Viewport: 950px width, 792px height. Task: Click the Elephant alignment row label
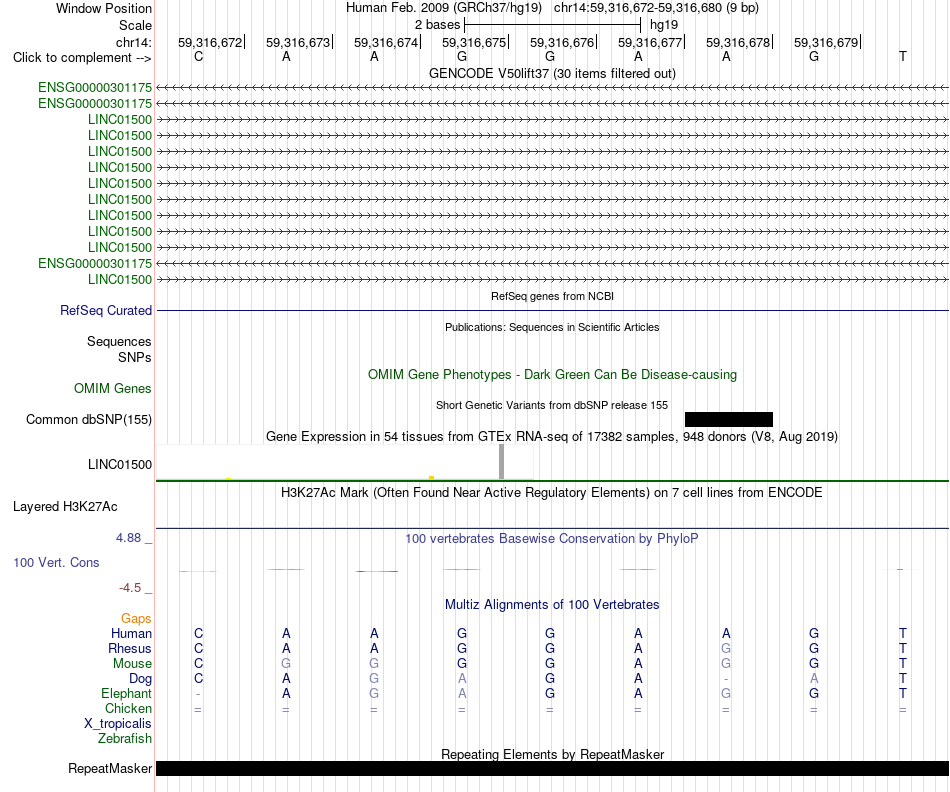click(126, 693)
